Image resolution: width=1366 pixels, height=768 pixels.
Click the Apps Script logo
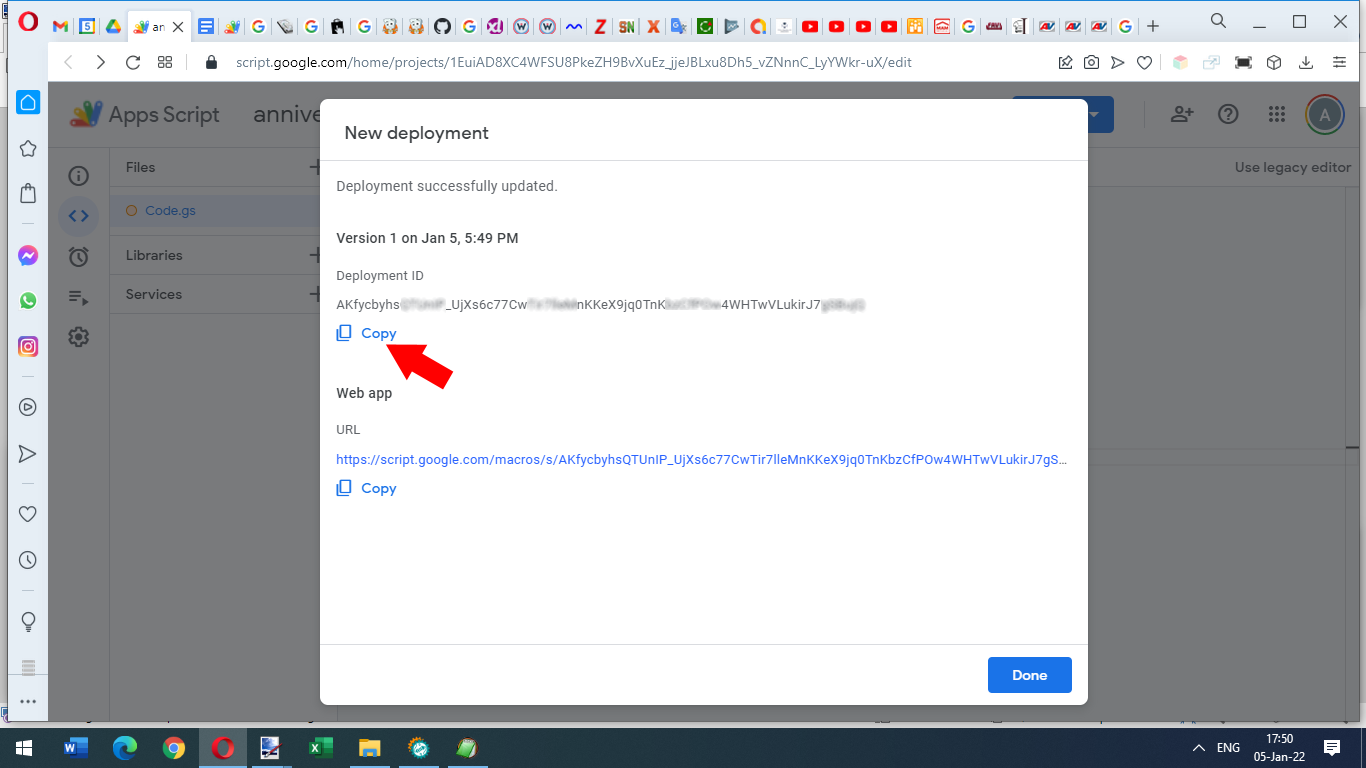(x=144, y=114)
